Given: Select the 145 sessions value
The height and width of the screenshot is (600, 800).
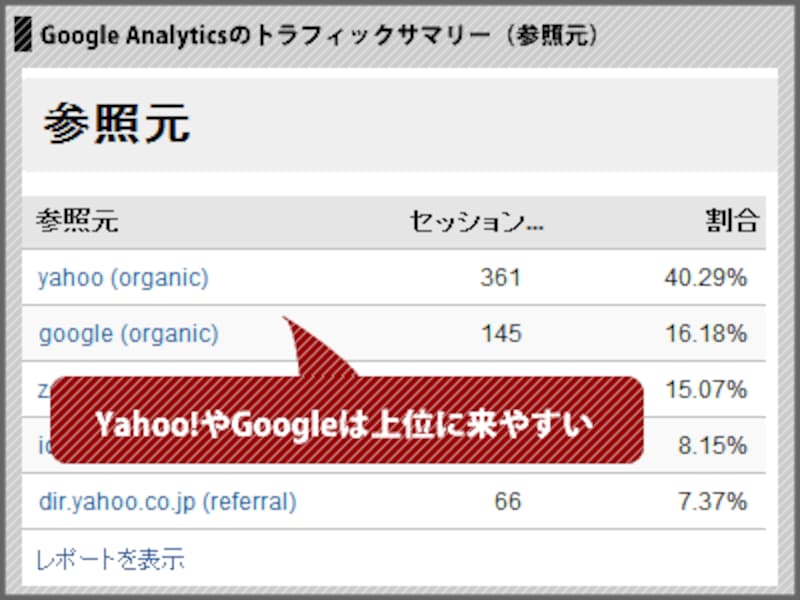Looking at the screenshot, I should click(x=500, y=333).
